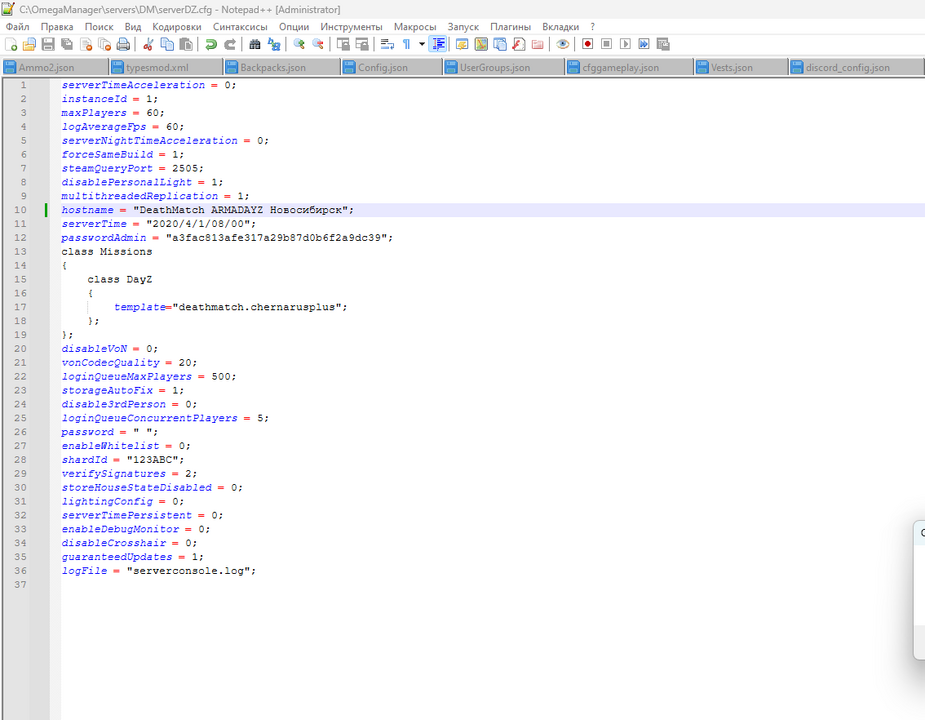The image size is (925, 720).
Task: Paste clipboard with the Paste icon
Action: pos(186,44)
